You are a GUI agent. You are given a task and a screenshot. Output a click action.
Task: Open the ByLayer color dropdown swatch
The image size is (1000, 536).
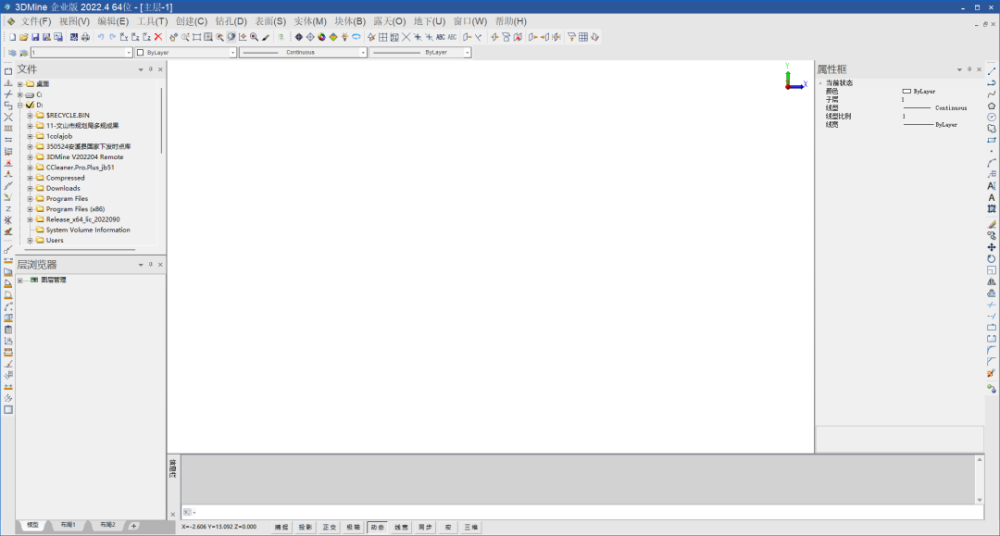[x=184, y=52]
